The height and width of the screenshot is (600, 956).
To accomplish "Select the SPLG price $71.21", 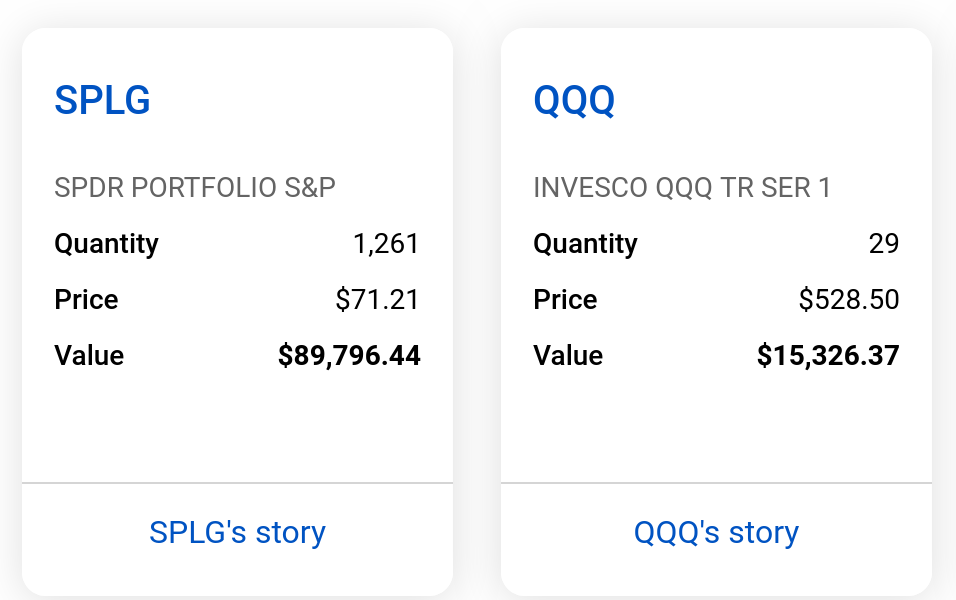I will [x=377, y=300].
